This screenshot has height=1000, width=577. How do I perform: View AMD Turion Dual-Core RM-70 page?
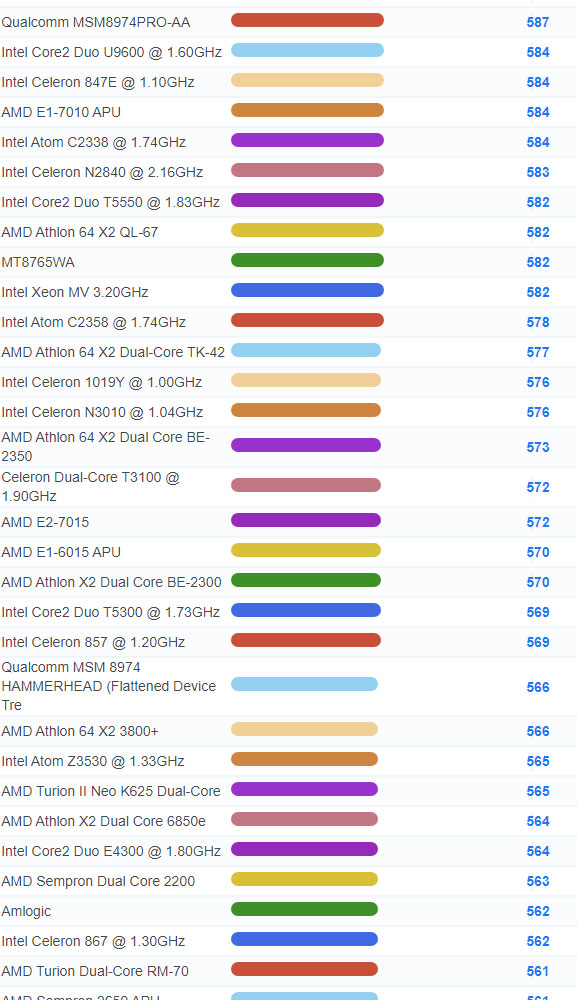point(95,971)
